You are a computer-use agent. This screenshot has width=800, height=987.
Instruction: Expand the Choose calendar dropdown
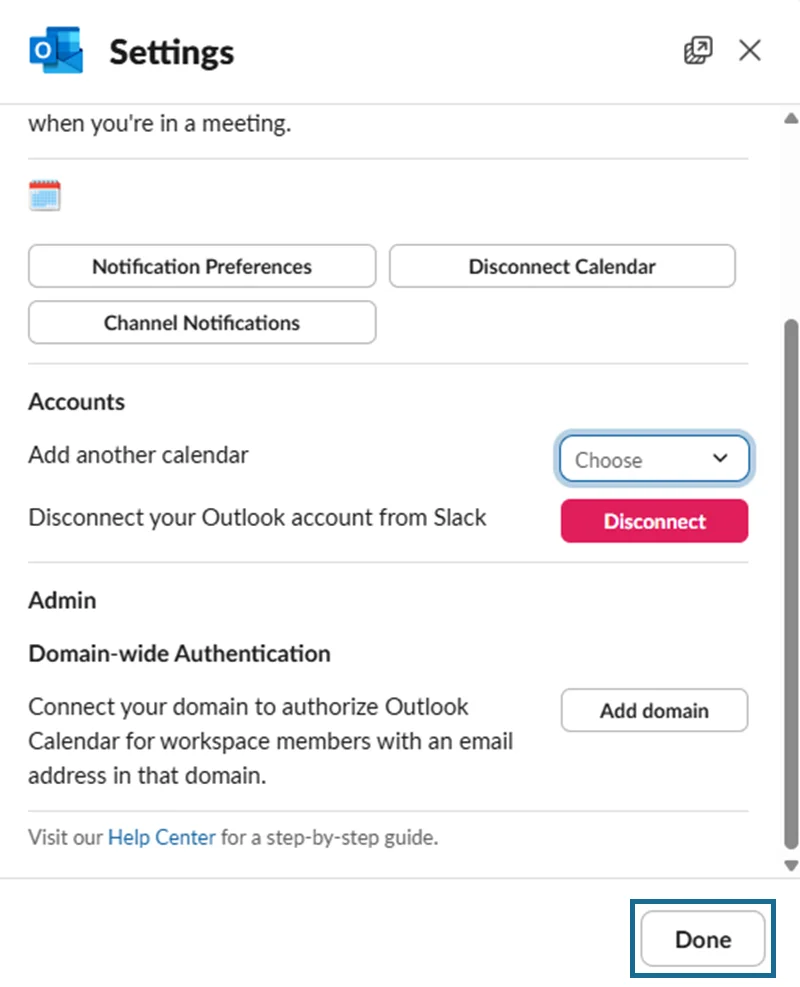point(654,460)
